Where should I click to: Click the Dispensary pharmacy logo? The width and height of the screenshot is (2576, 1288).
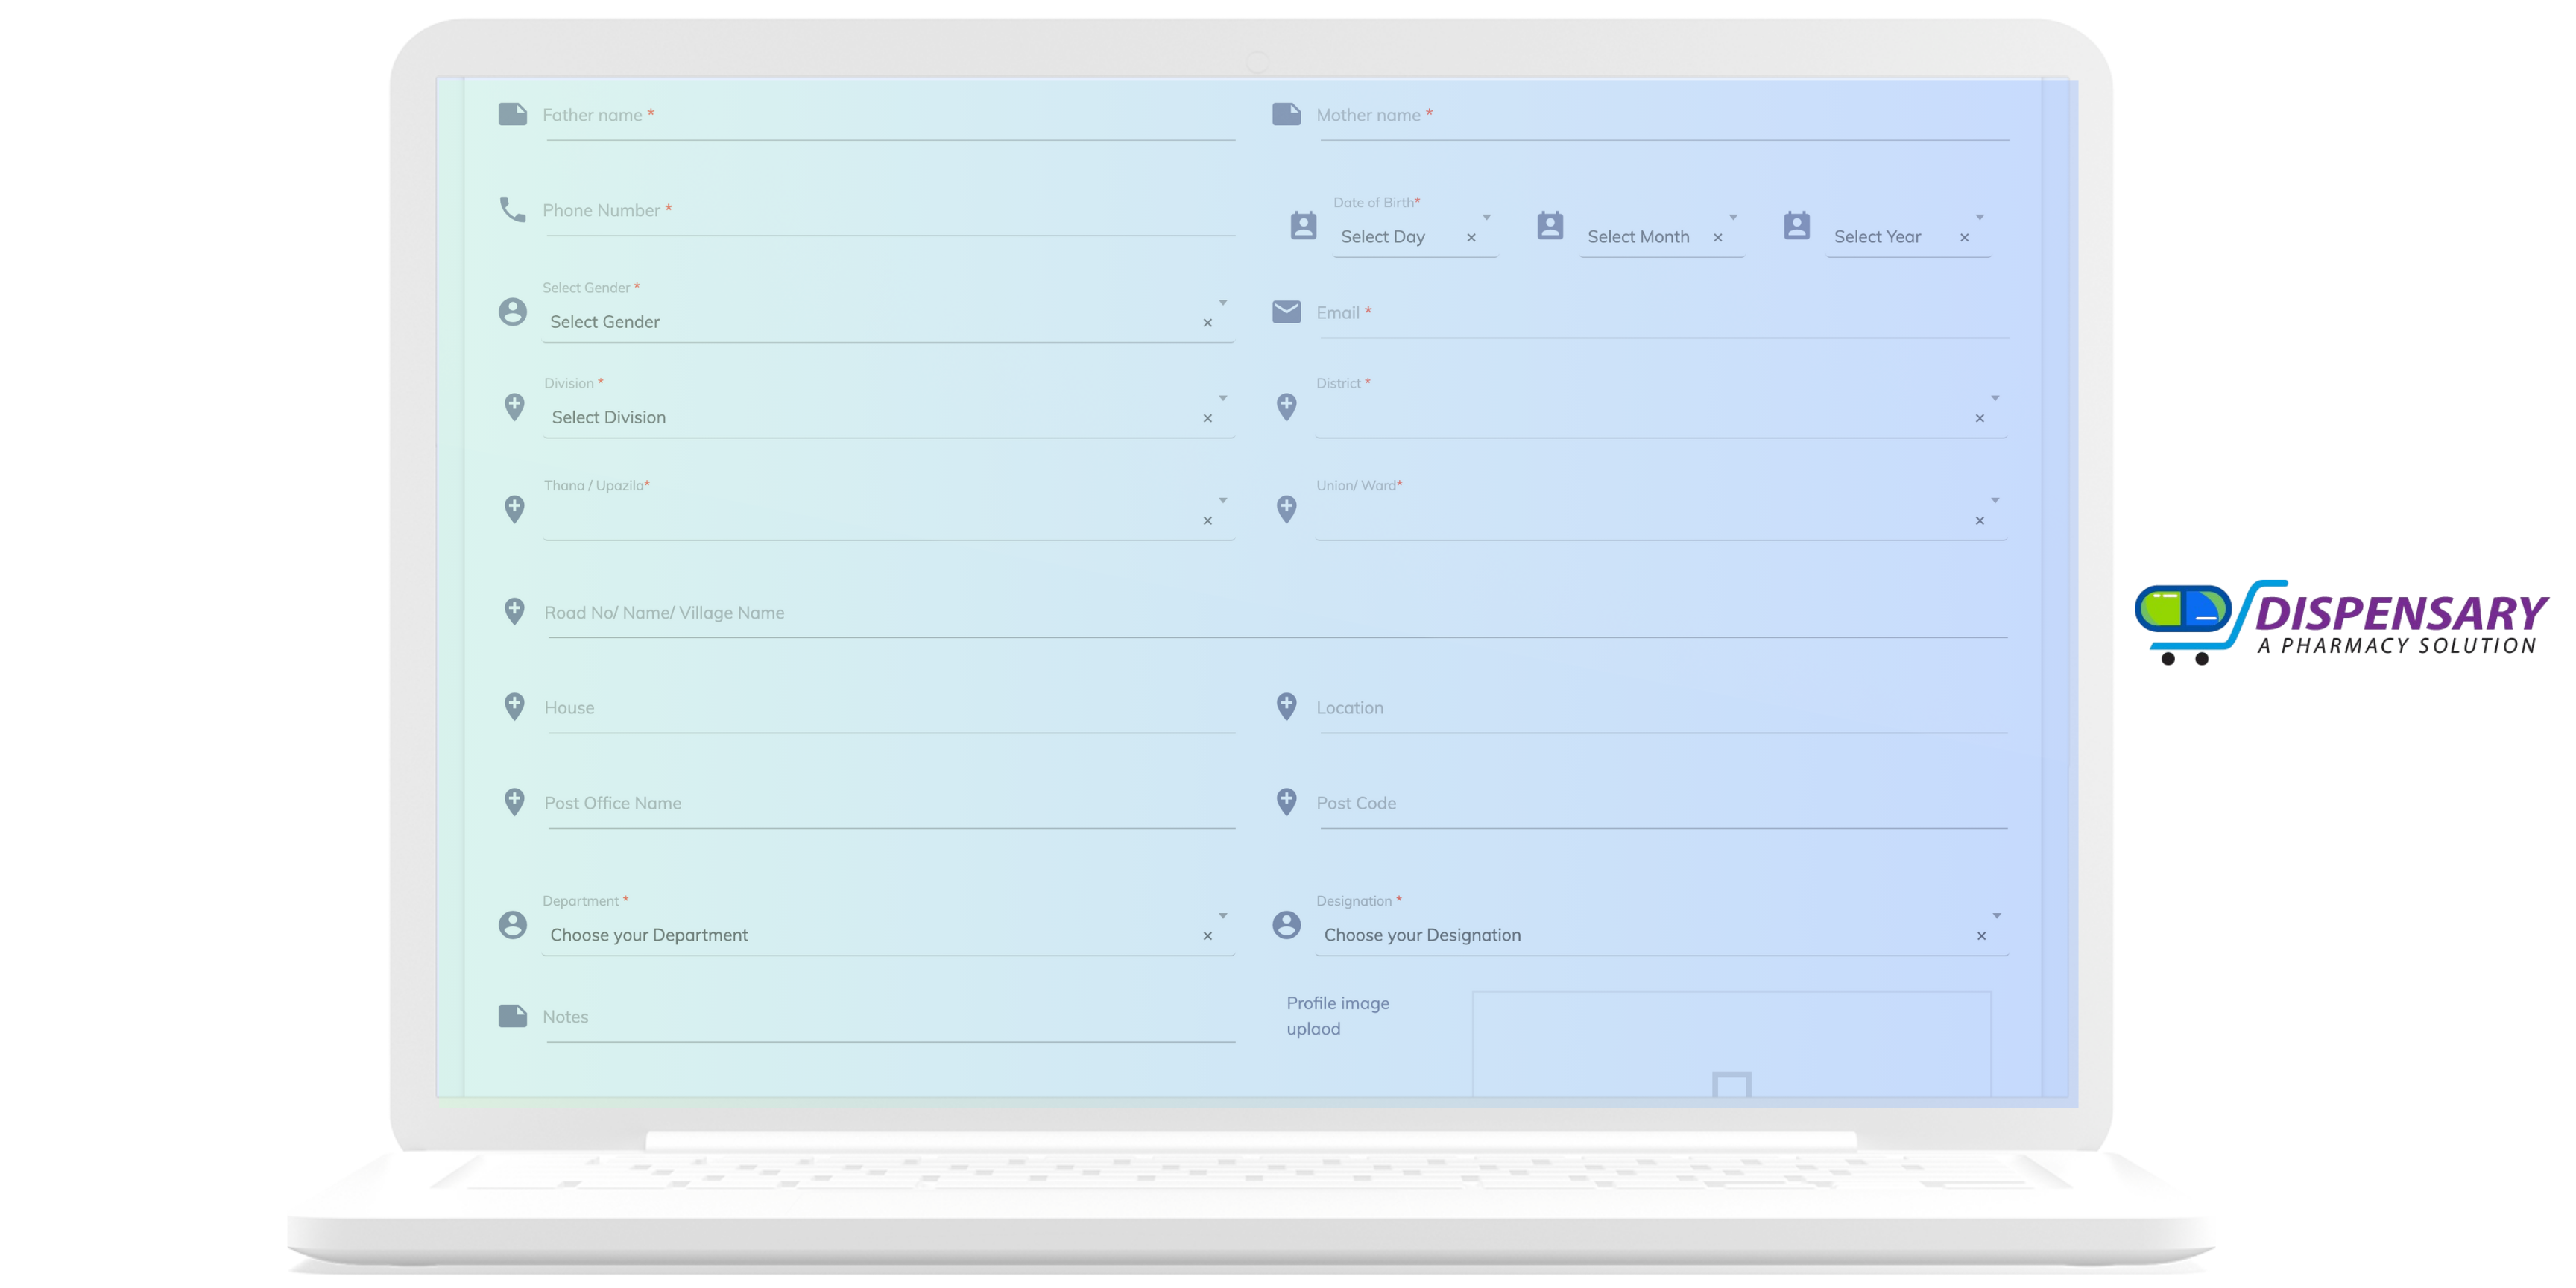[2340, 622]
